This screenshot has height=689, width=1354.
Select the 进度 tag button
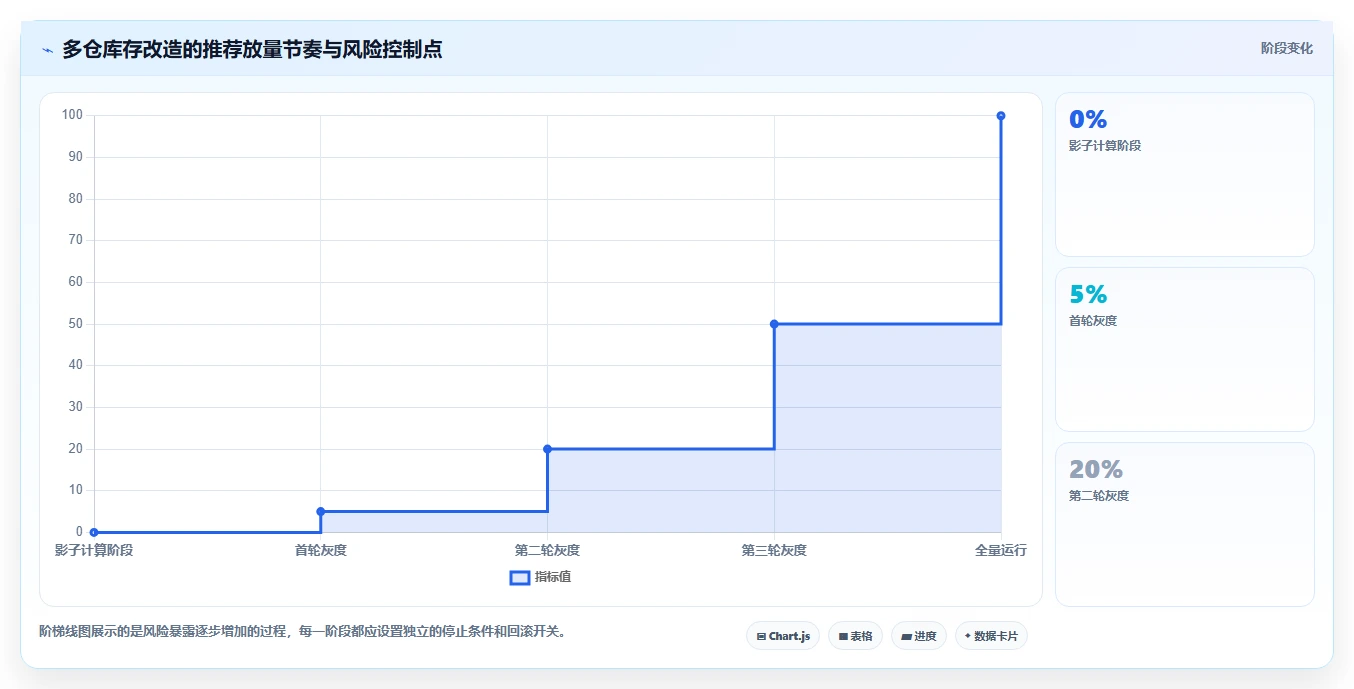point(918,636)
